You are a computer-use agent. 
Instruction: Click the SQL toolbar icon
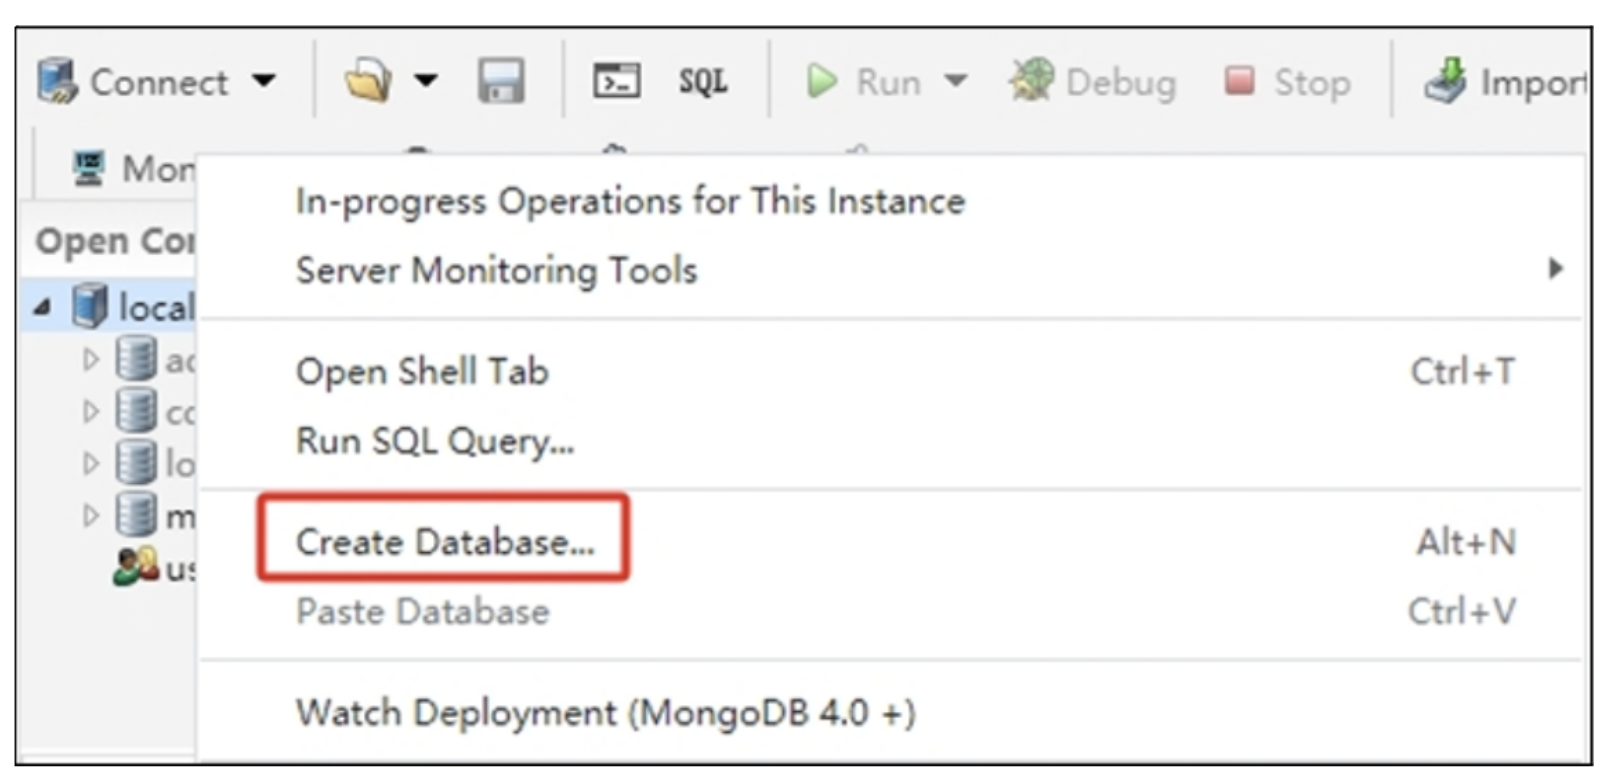[703, 81]
